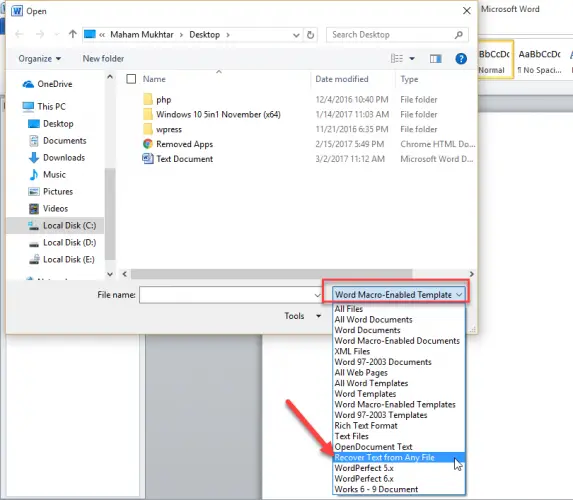Select the php folder icon
Image resolution: width=573 pixels, height=500 pixels.
(148, 99)
